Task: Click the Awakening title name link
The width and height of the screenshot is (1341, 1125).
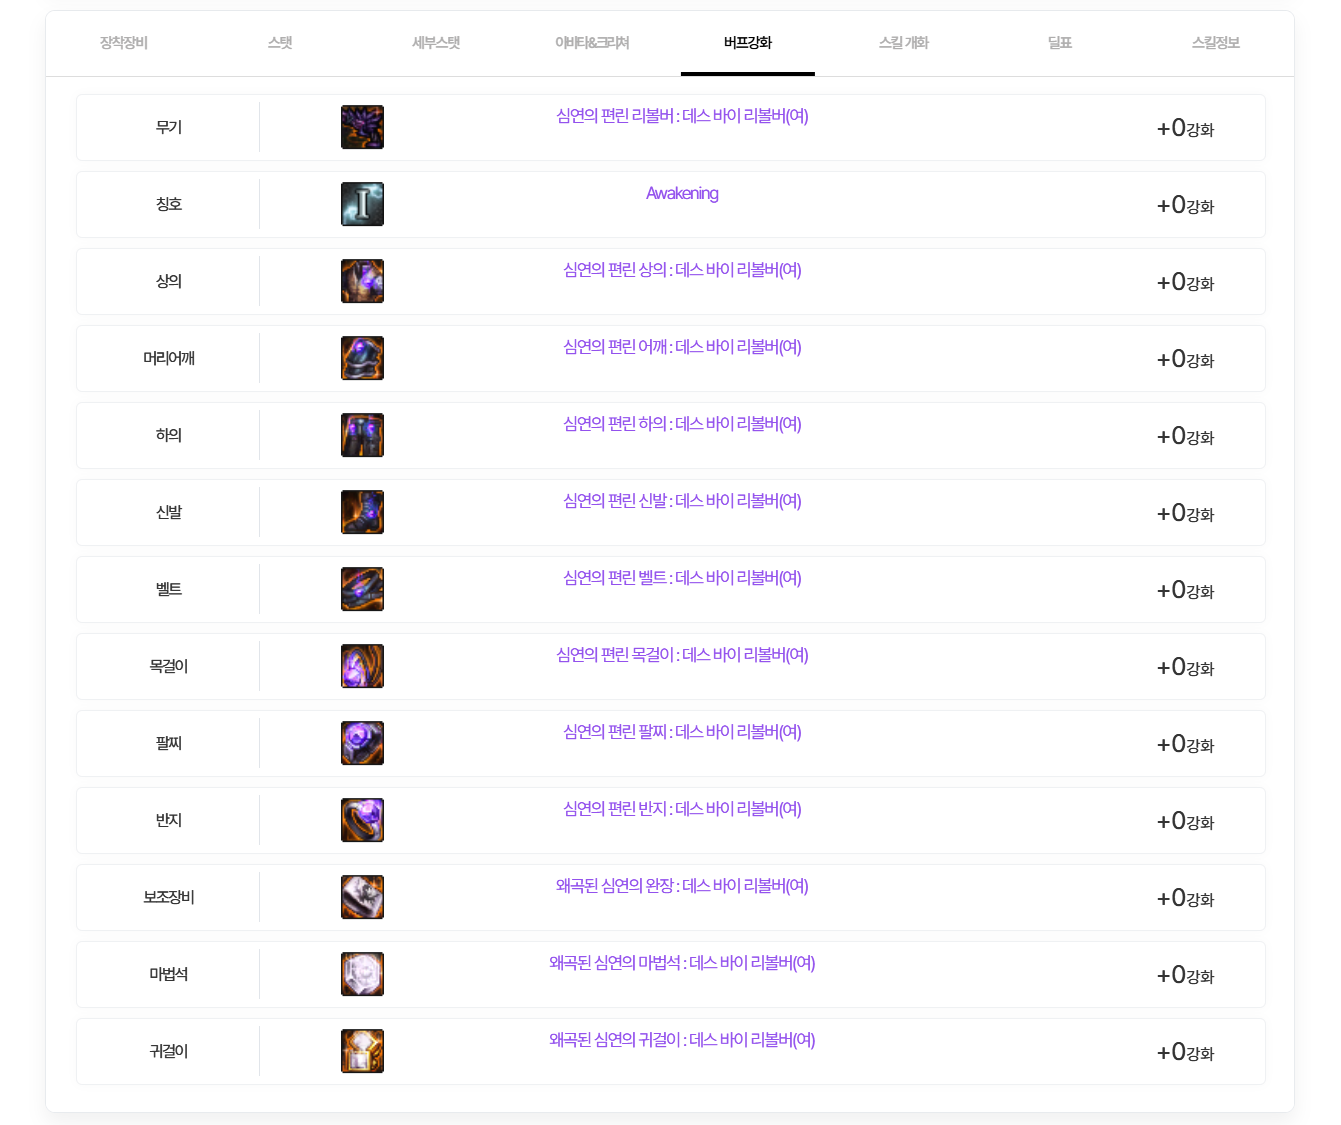Action: point(682,193)
